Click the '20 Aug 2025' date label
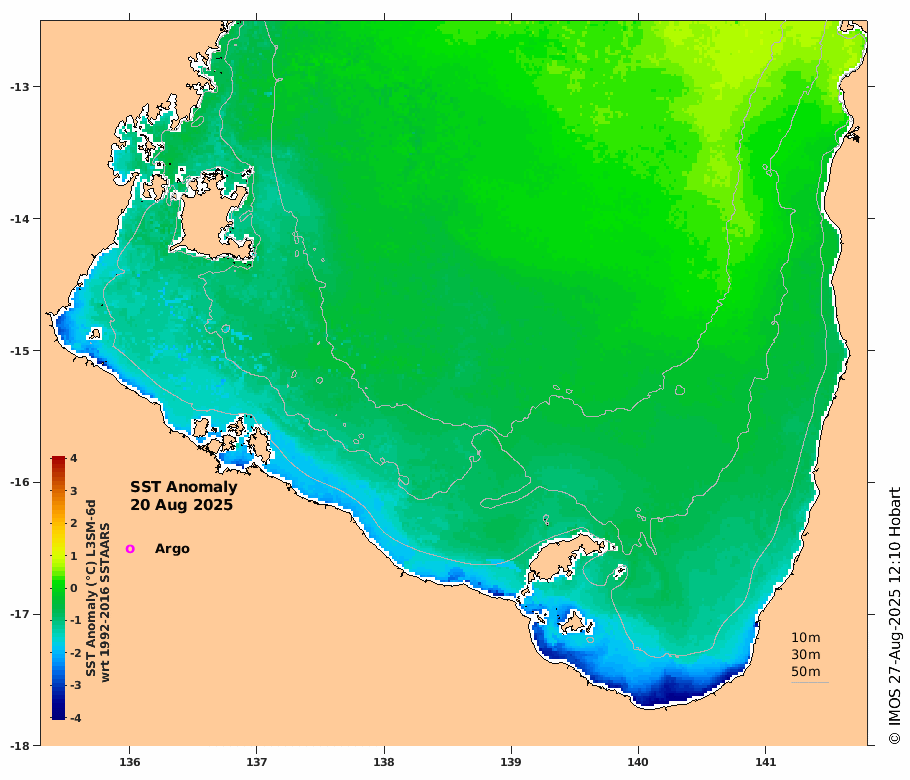Screen dimensions: 910x780 pyautogui.click(x=181, y=505)
